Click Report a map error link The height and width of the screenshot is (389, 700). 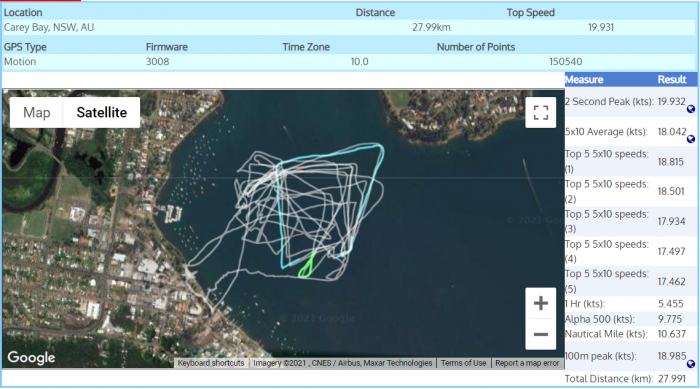click(527, 363)
